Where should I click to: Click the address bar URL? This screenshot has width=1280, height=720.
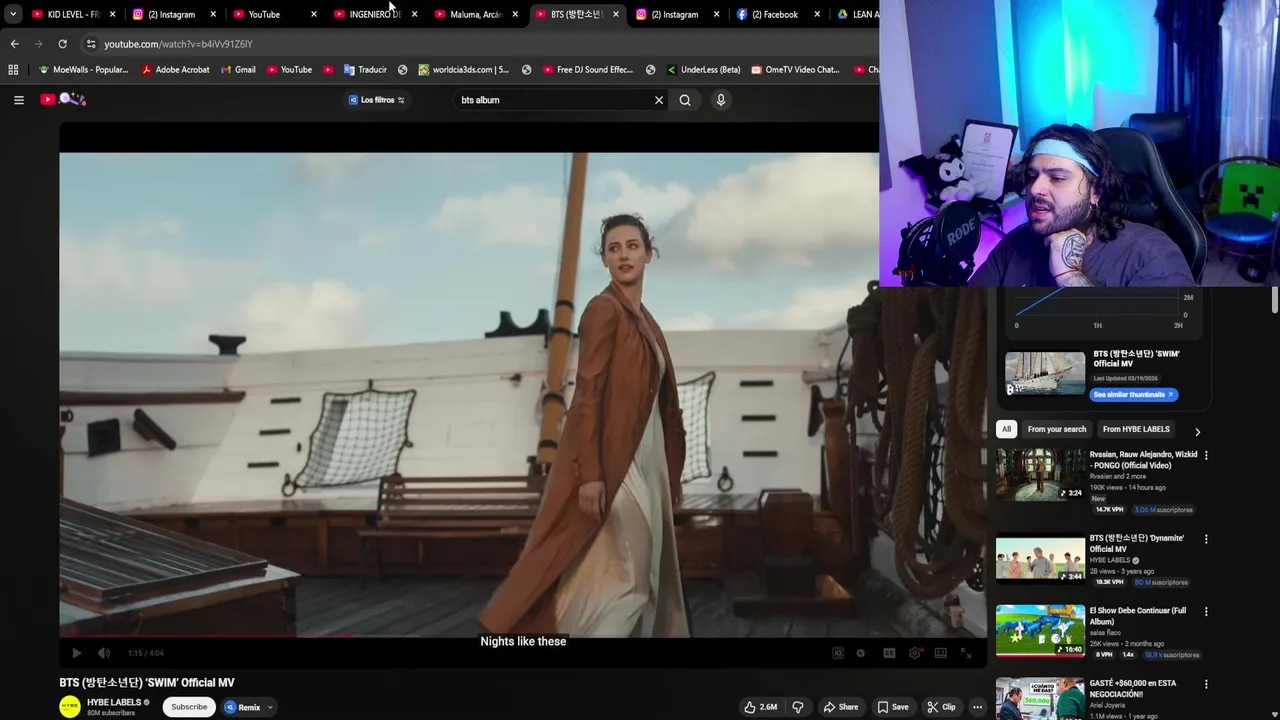click(178, 44)
